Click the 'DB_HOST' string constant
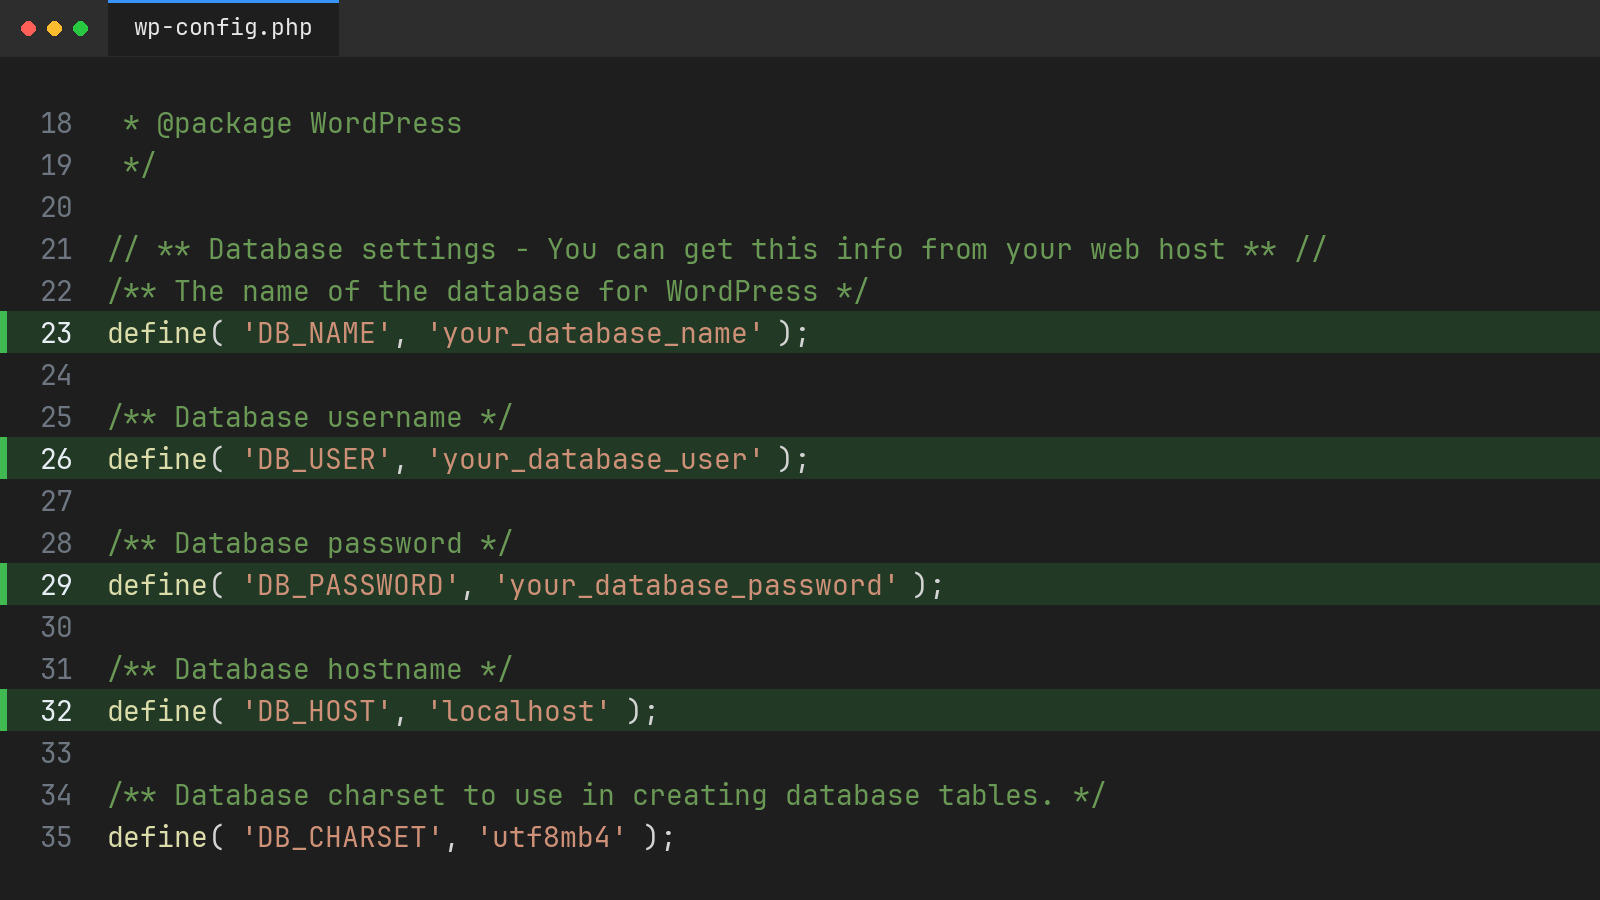1600x900 pixels. tap(317, 711)
